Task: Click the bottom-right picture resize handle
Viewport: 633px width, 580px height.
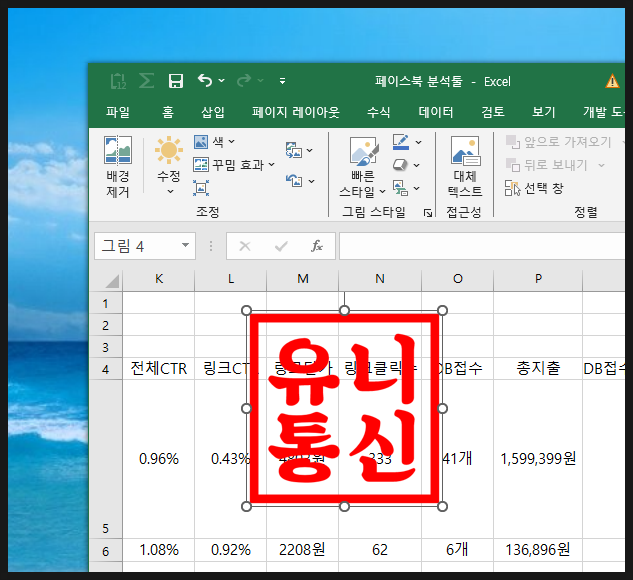Action: 442,506
